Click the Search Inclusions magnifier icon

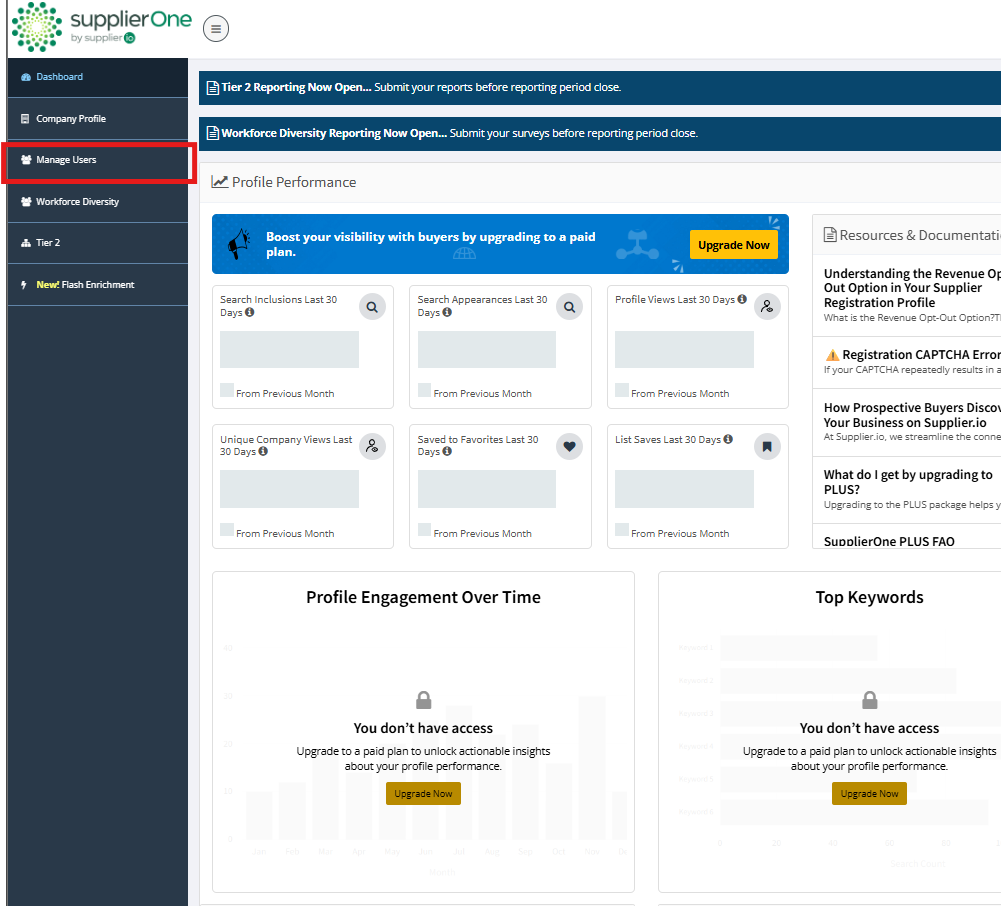(x=372, y=308)
